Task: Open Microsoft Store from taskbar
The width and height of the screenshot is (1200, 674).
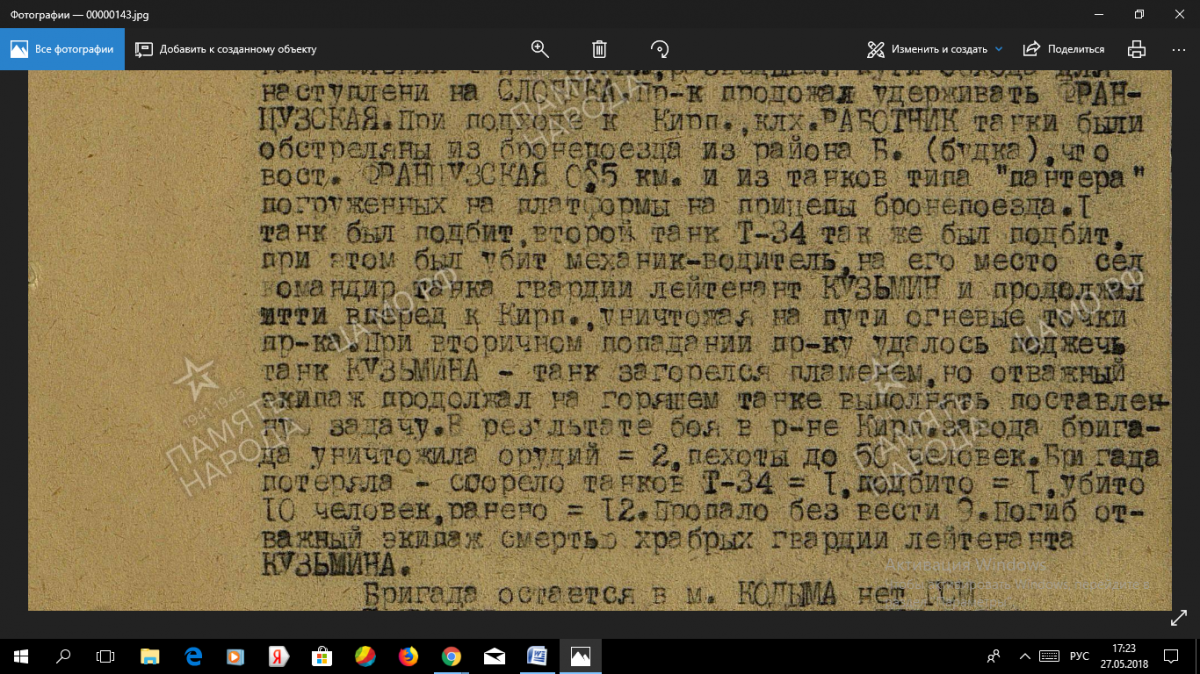Action: 322,656
